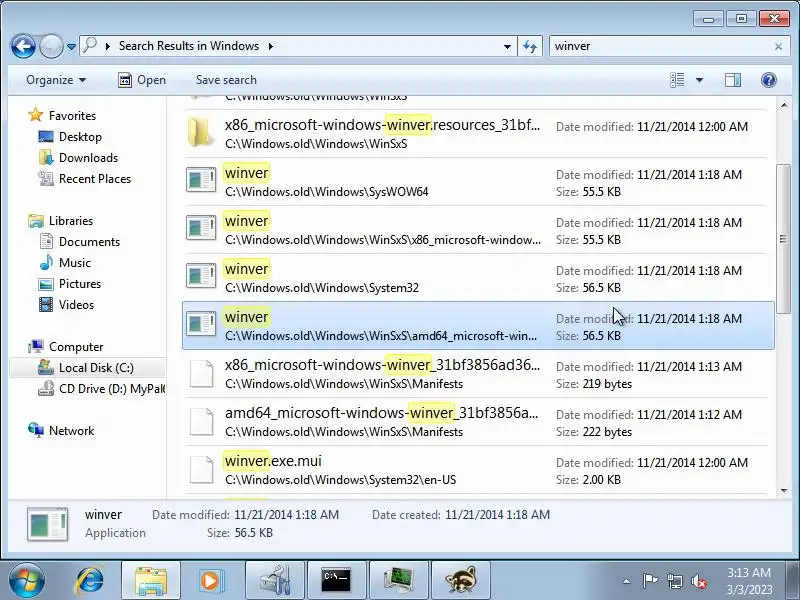
Task: Open Help with the question mark icon
Action: [x=769, y=80]
